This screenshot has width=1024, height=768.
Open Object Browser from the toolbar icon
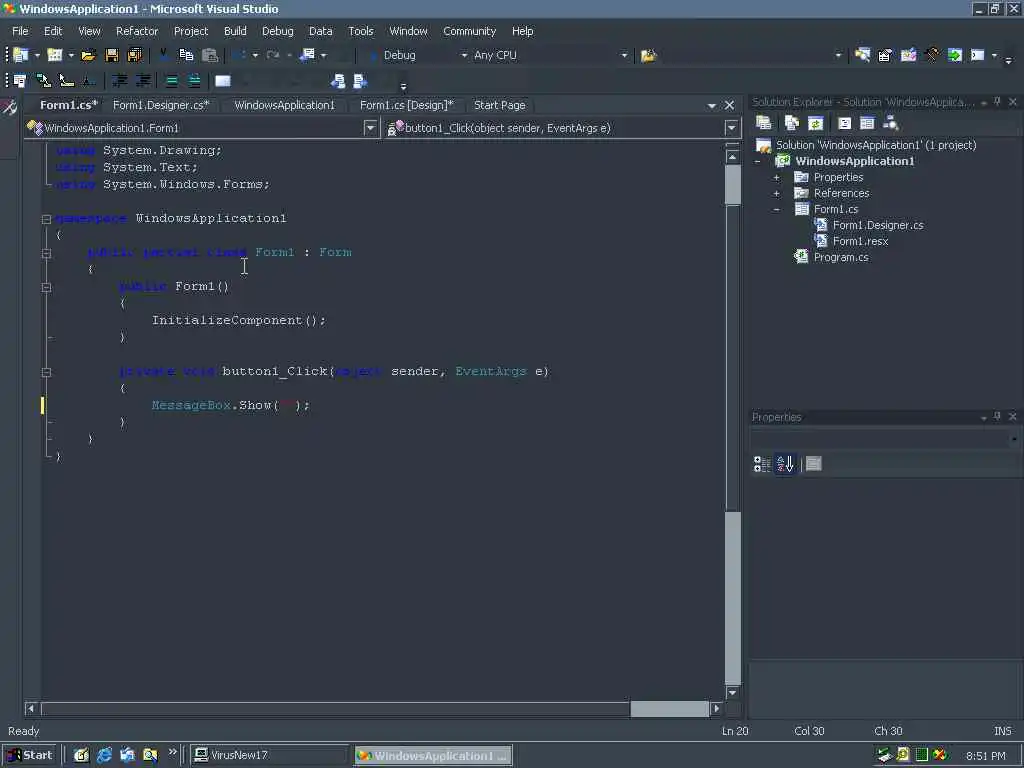(908, 56)
